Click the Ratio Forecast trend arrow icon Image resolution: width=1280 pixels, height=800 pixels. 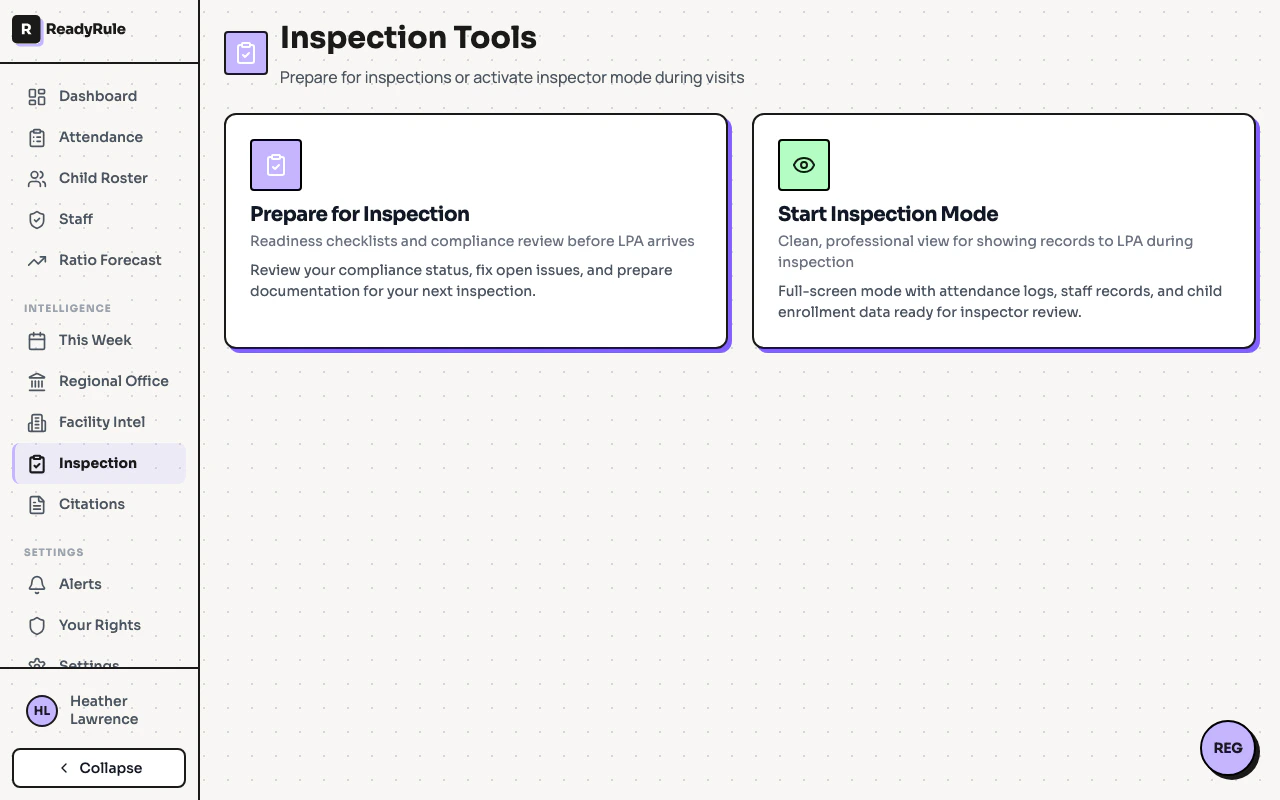37,260
